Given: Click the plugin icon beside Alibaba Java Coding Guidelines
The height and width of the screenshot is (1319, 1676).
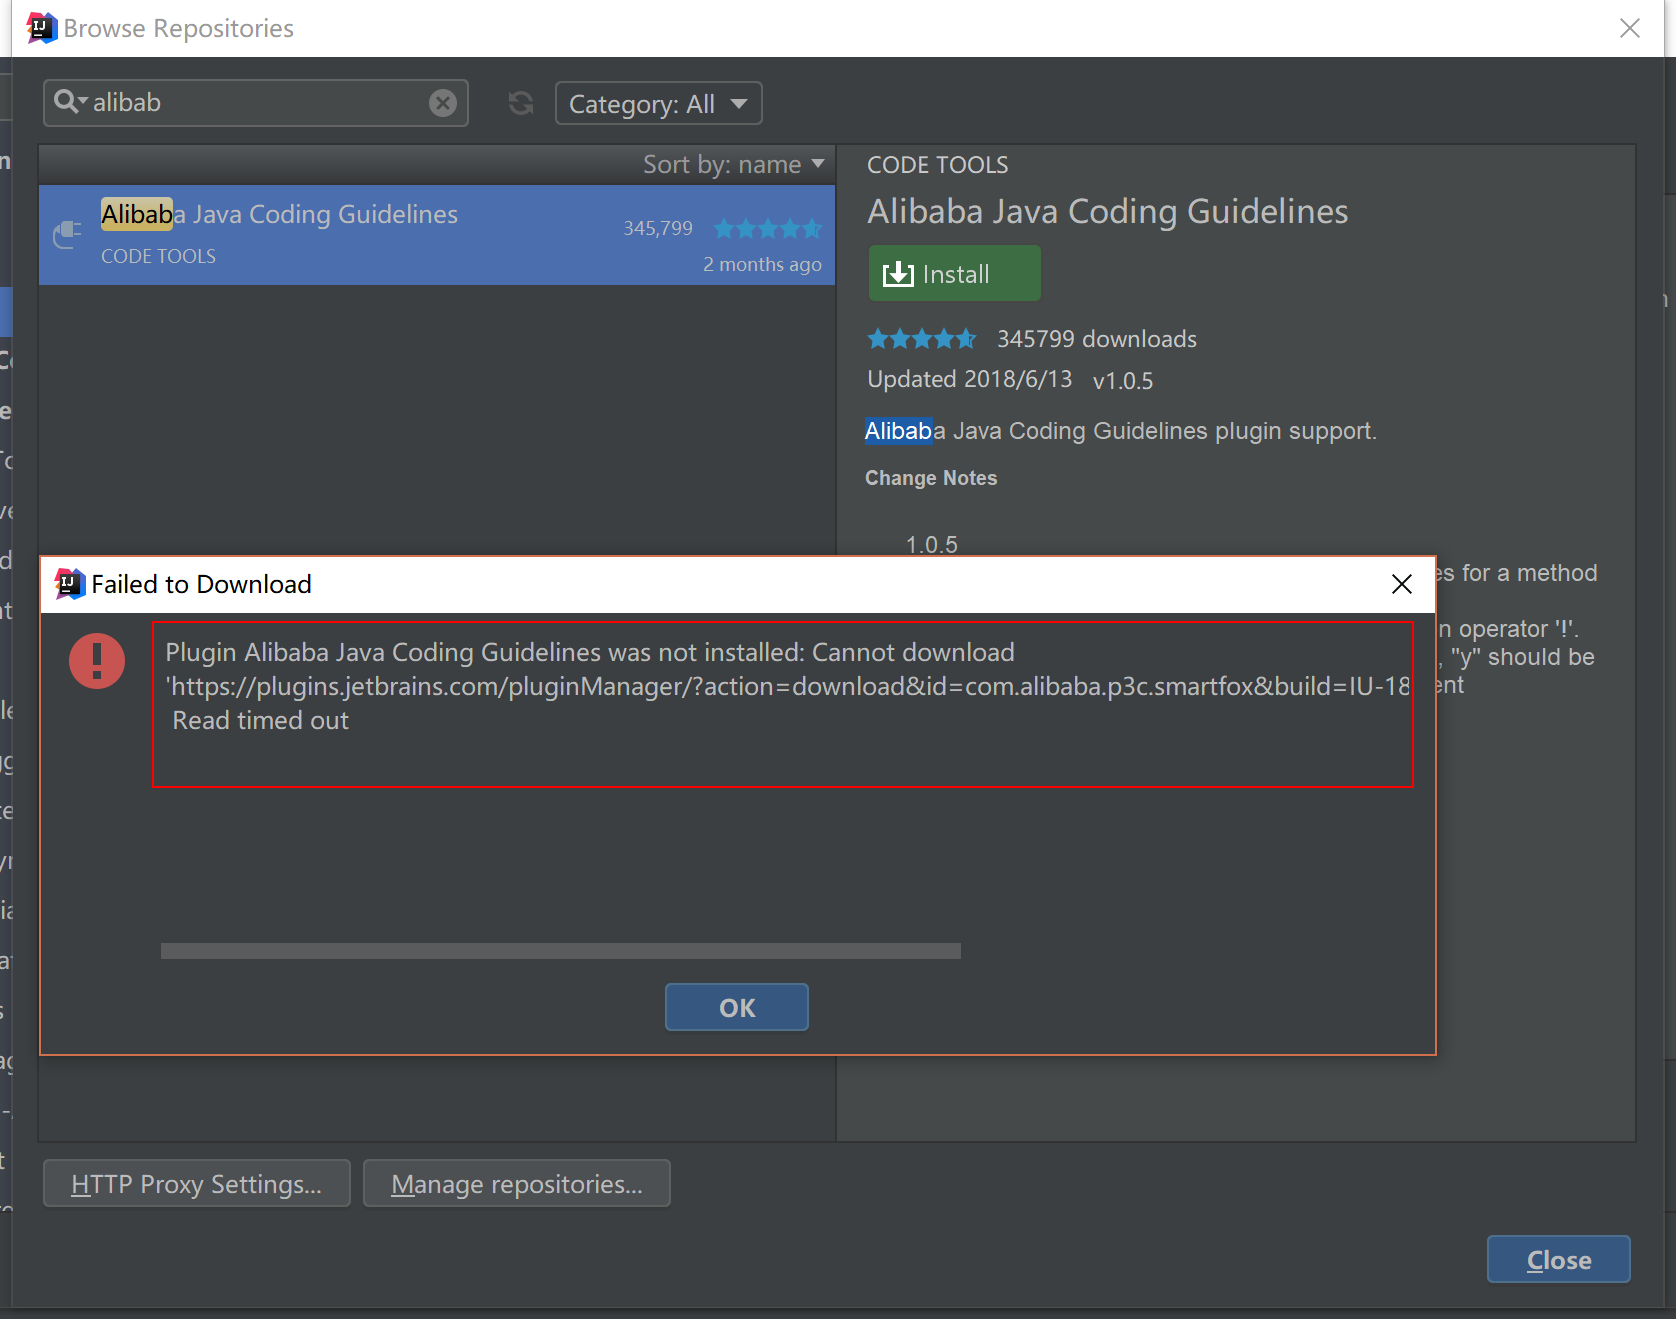Looking at the screenshot, I should click(67, 234).
